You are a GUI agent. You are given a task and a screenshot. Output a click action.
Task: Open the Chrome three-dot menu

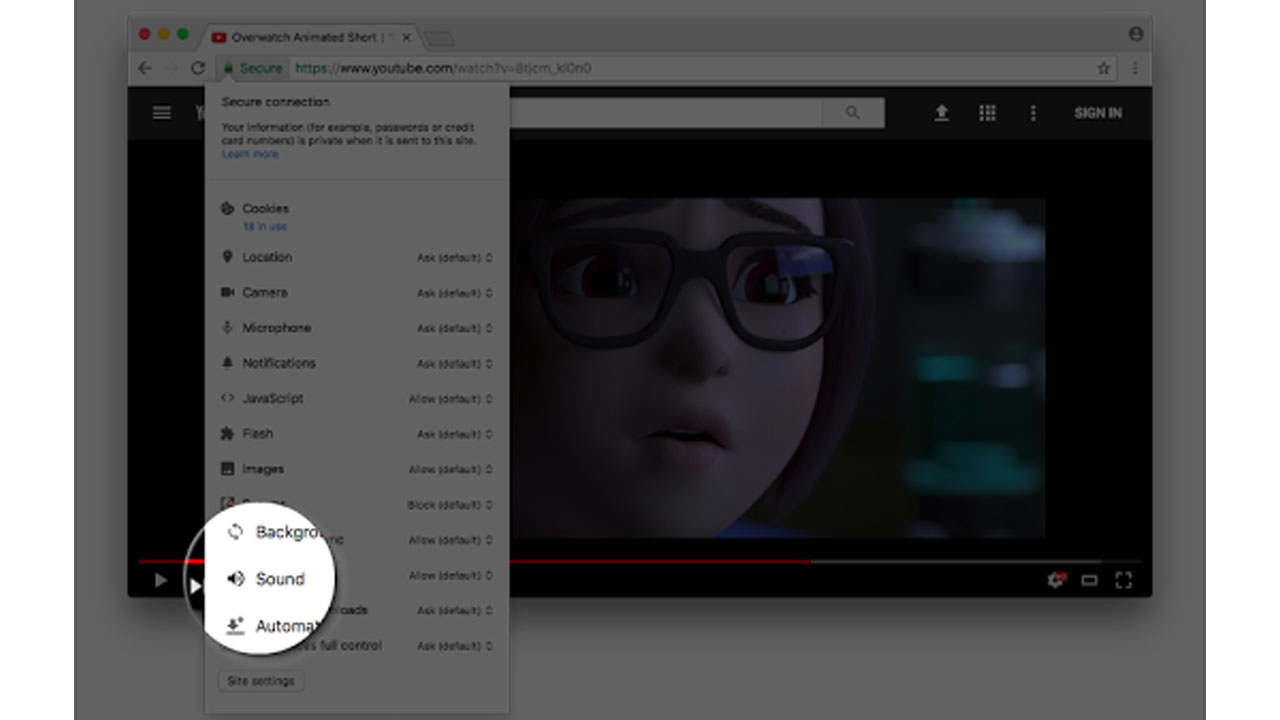pyautogui.click(x=1135, y=68)
